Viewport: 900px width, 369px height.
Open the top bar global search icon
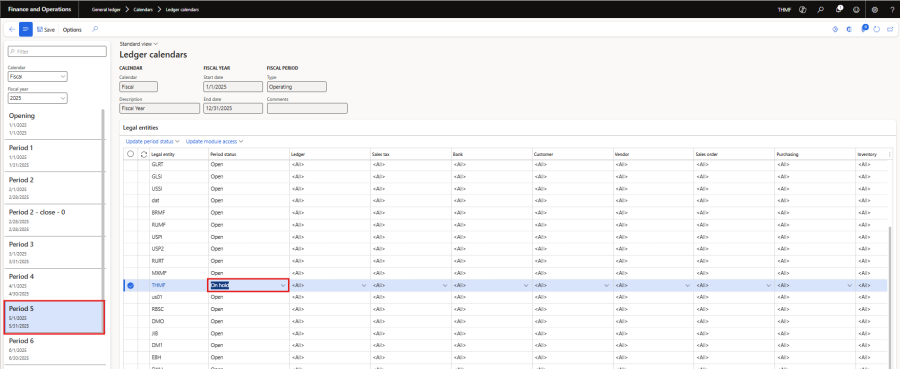pyautogui.click(x=821, y=10)
